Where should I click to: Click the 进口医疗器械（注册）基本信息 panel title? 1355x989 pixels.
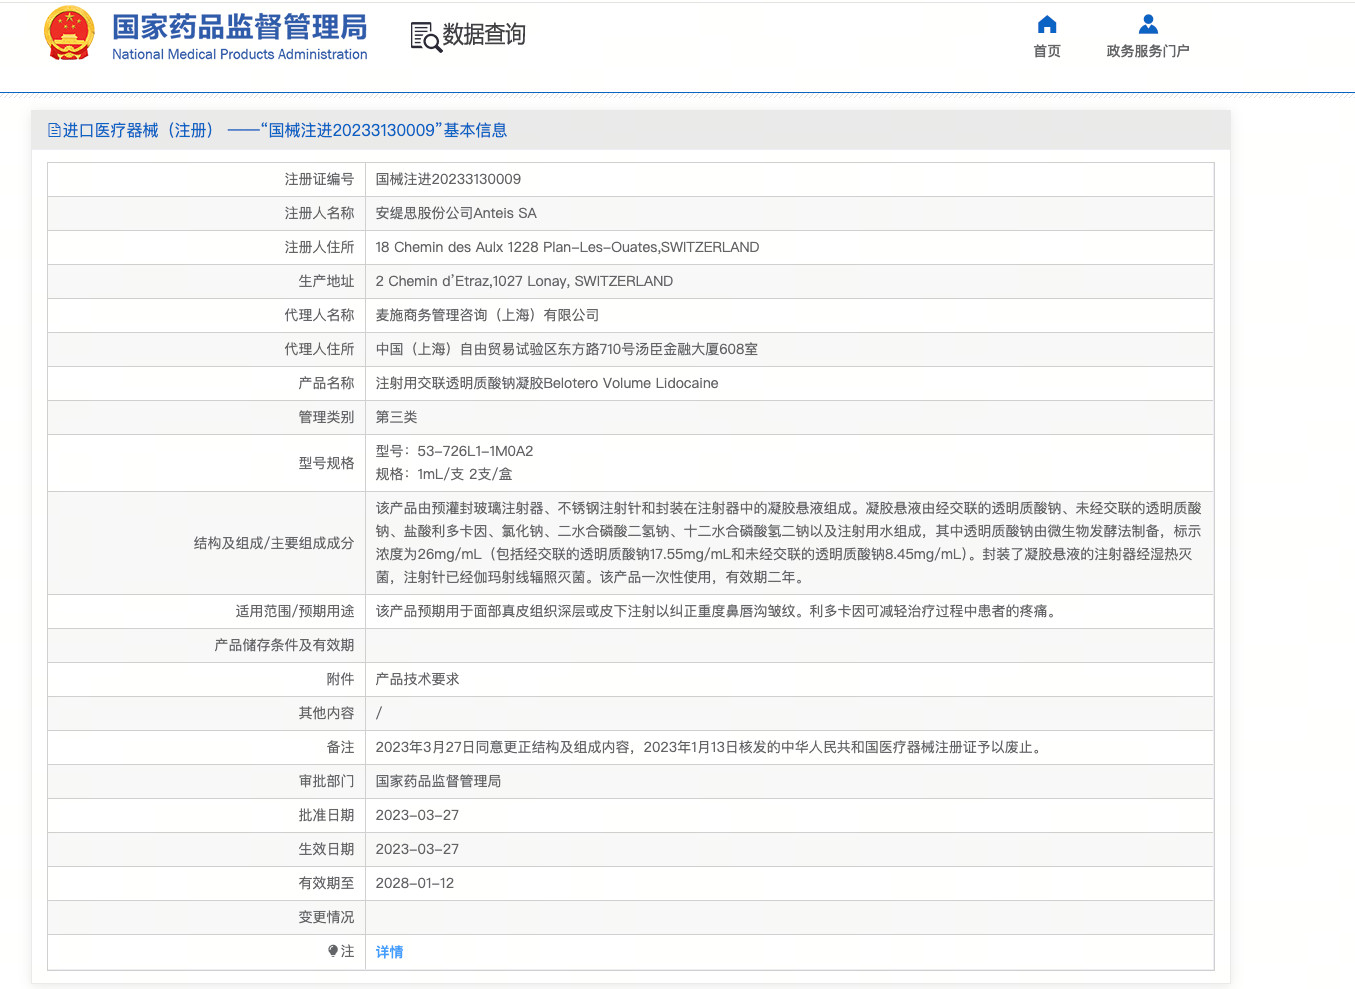[x=285, y=131]
